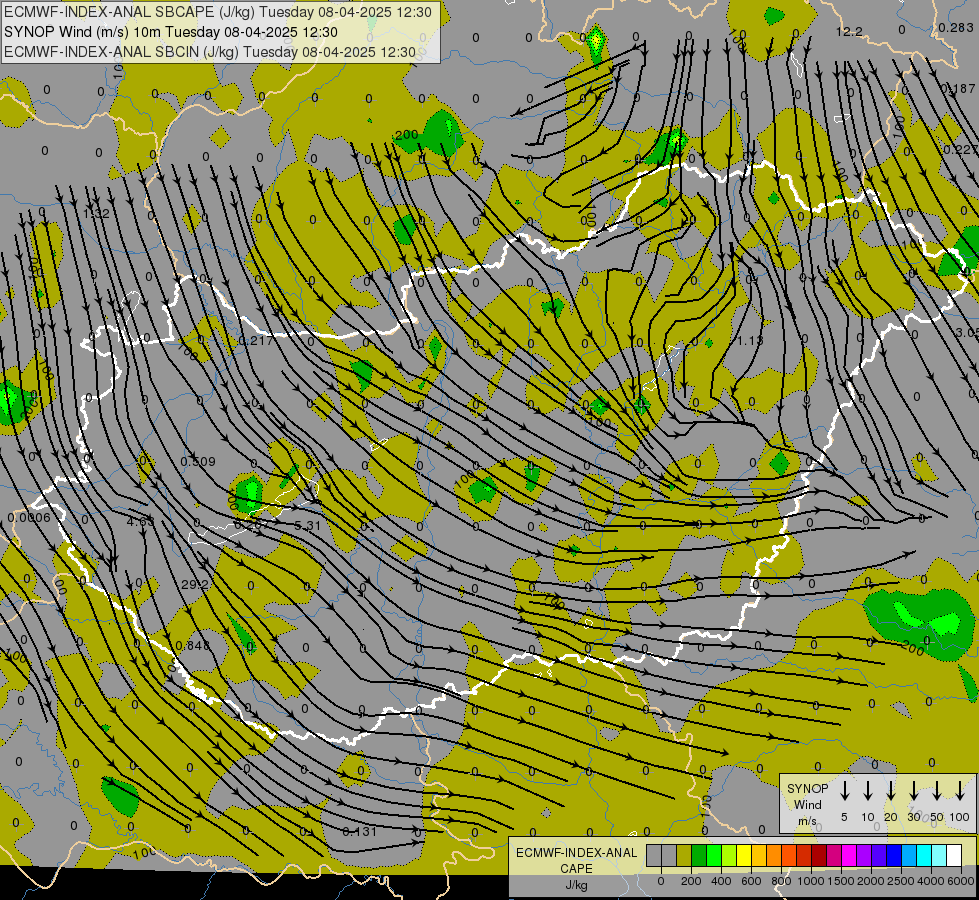Click the 600 tick label on CAPE scale
979x900 pixels.
click(x=751, y=881)
